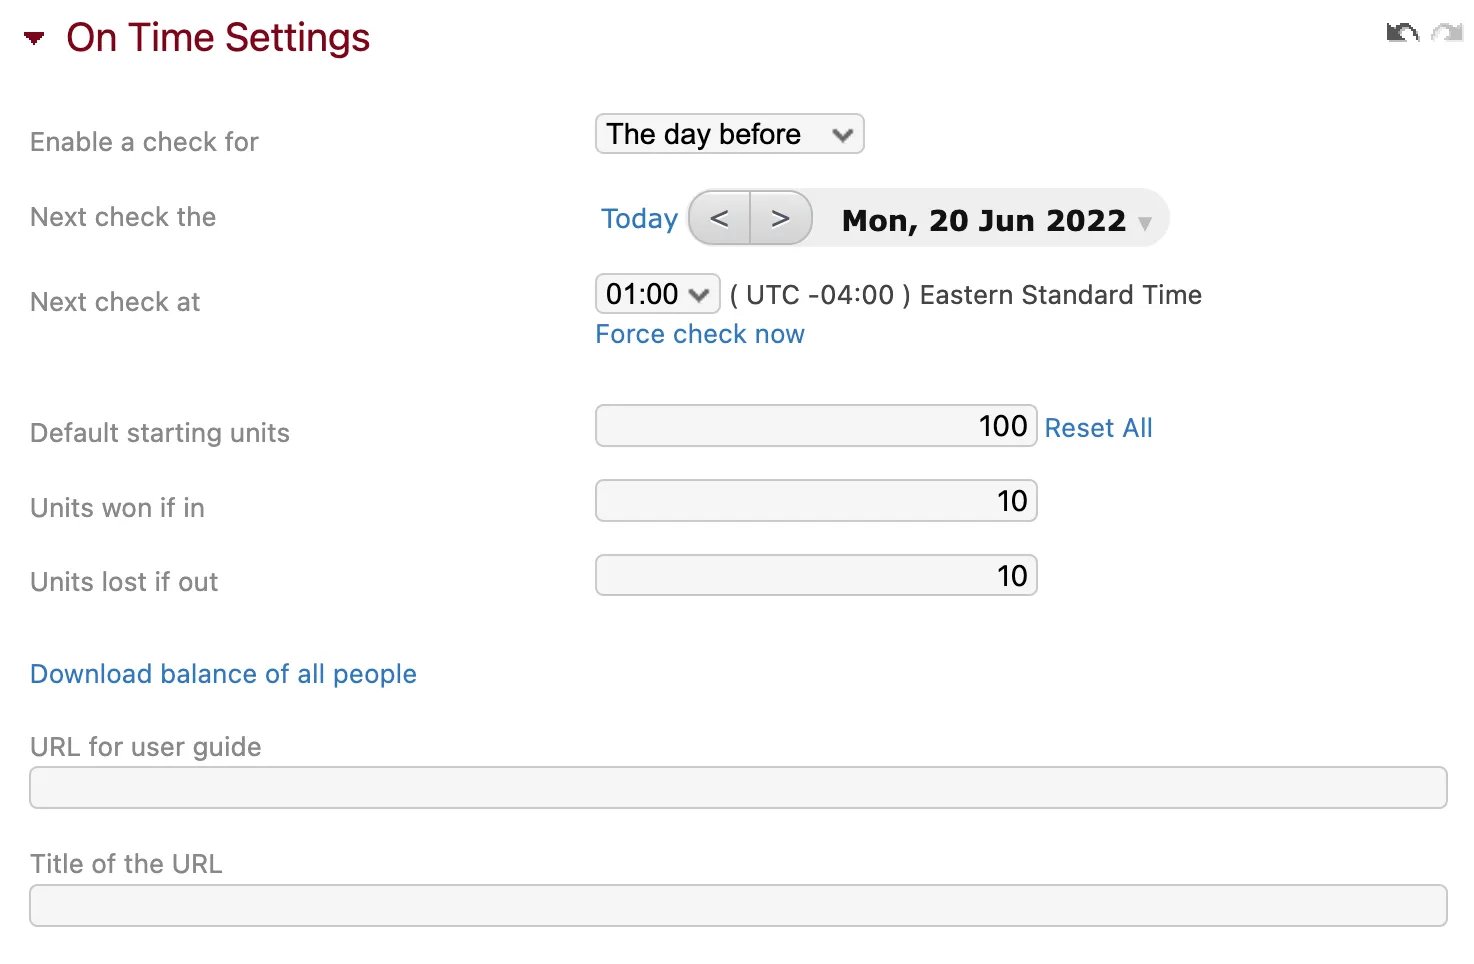Click the 'Next check at' label
This screenshot has width=1474, height=964.
[115, 302]
